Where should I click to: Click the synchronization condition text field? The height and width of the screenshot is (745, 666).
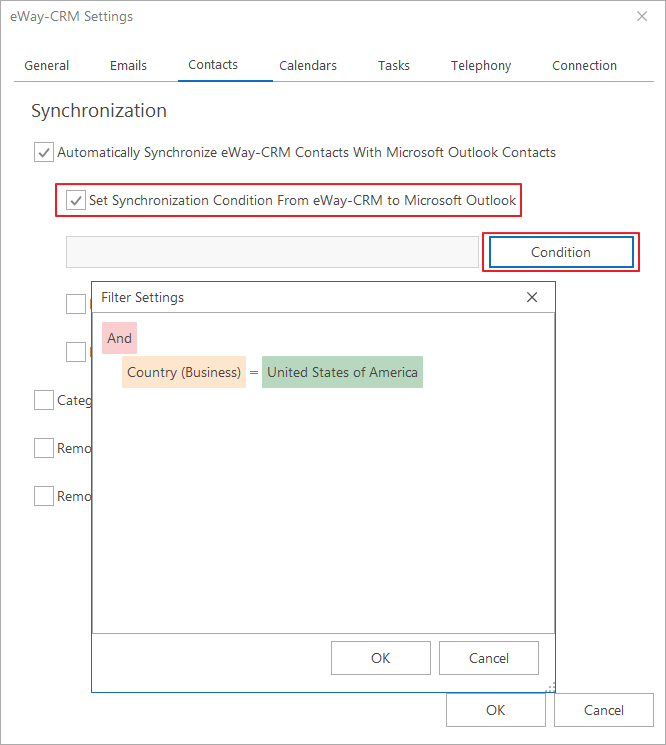click(x=272, y=252)
